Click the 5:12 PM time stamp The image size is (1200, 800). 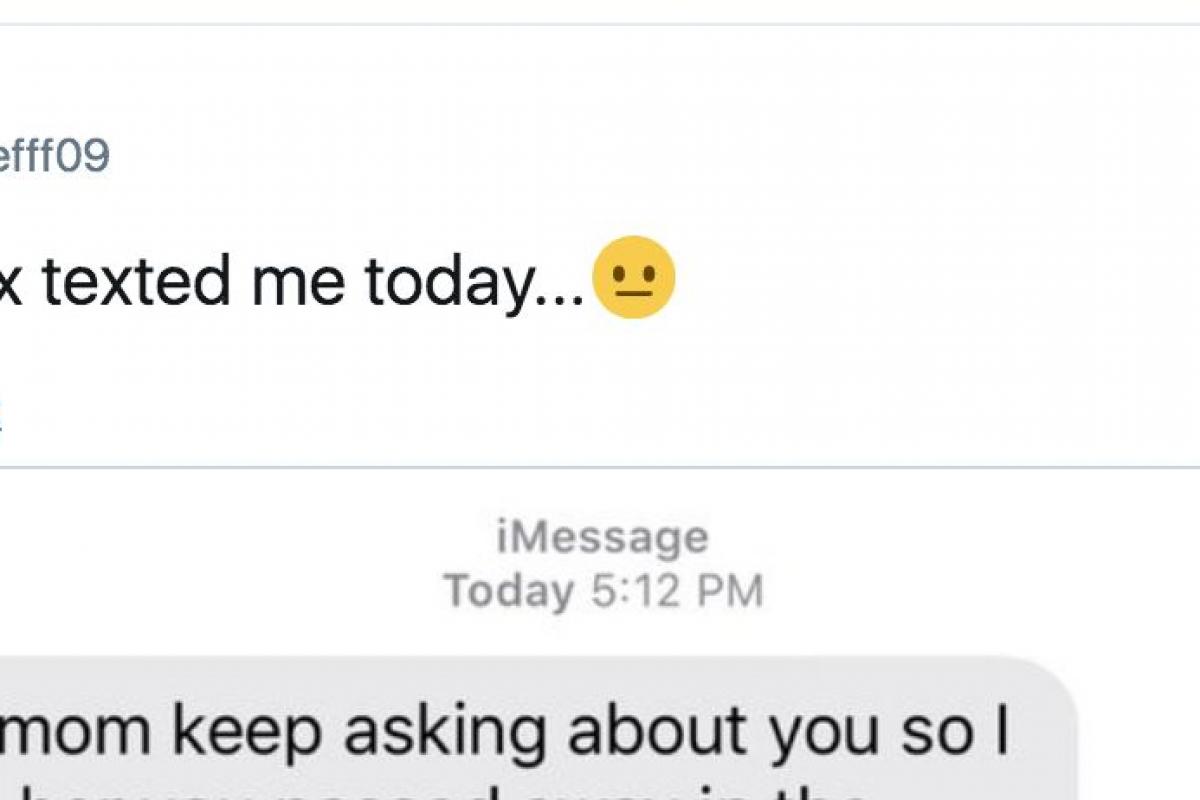676,591
